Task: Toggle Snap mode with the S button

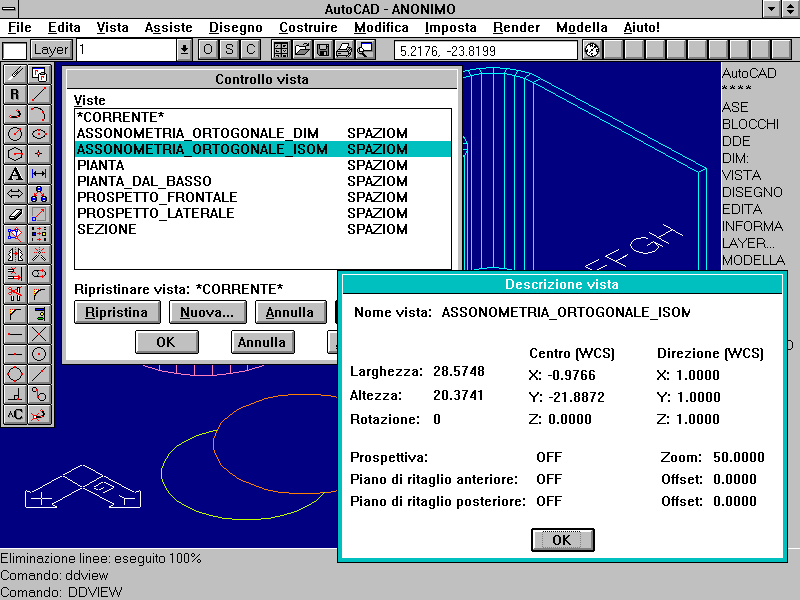Action: coord(229,50)
